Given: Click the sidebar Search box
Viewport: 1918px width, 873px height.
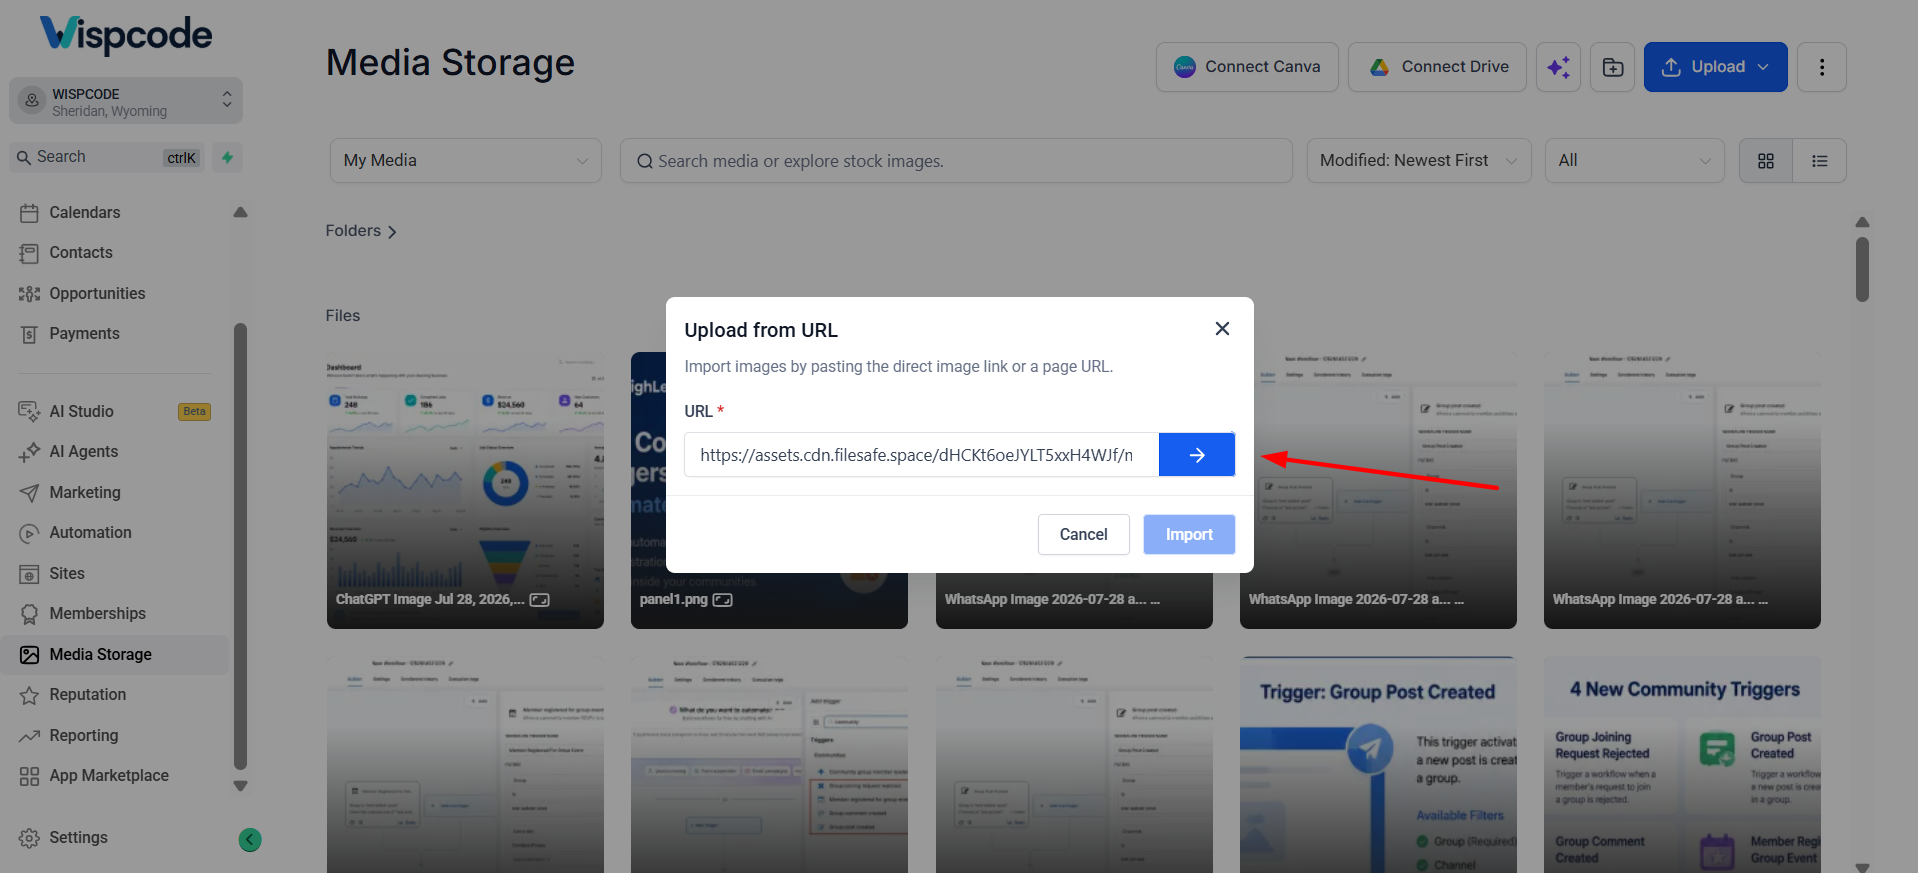Looking at the screenshot, I should [107, 157].
